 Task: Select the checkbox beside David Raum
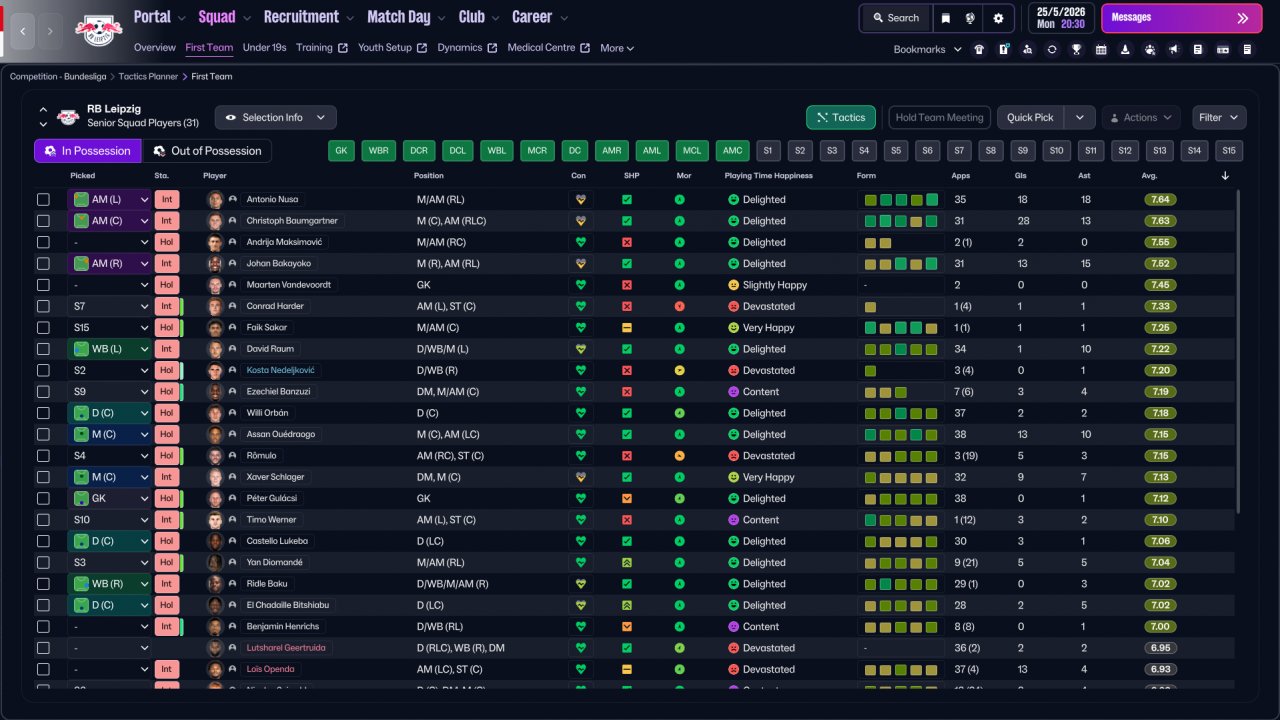(x=43, y=349)
